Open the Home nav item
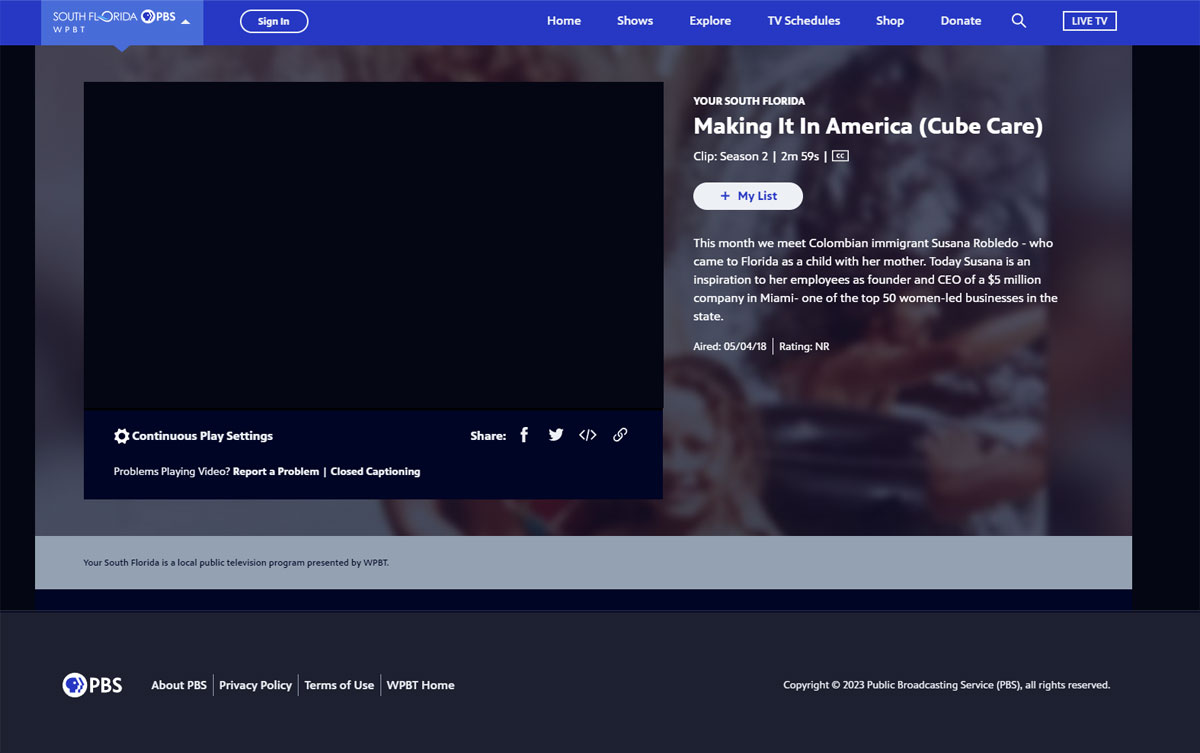 (564, 21)
